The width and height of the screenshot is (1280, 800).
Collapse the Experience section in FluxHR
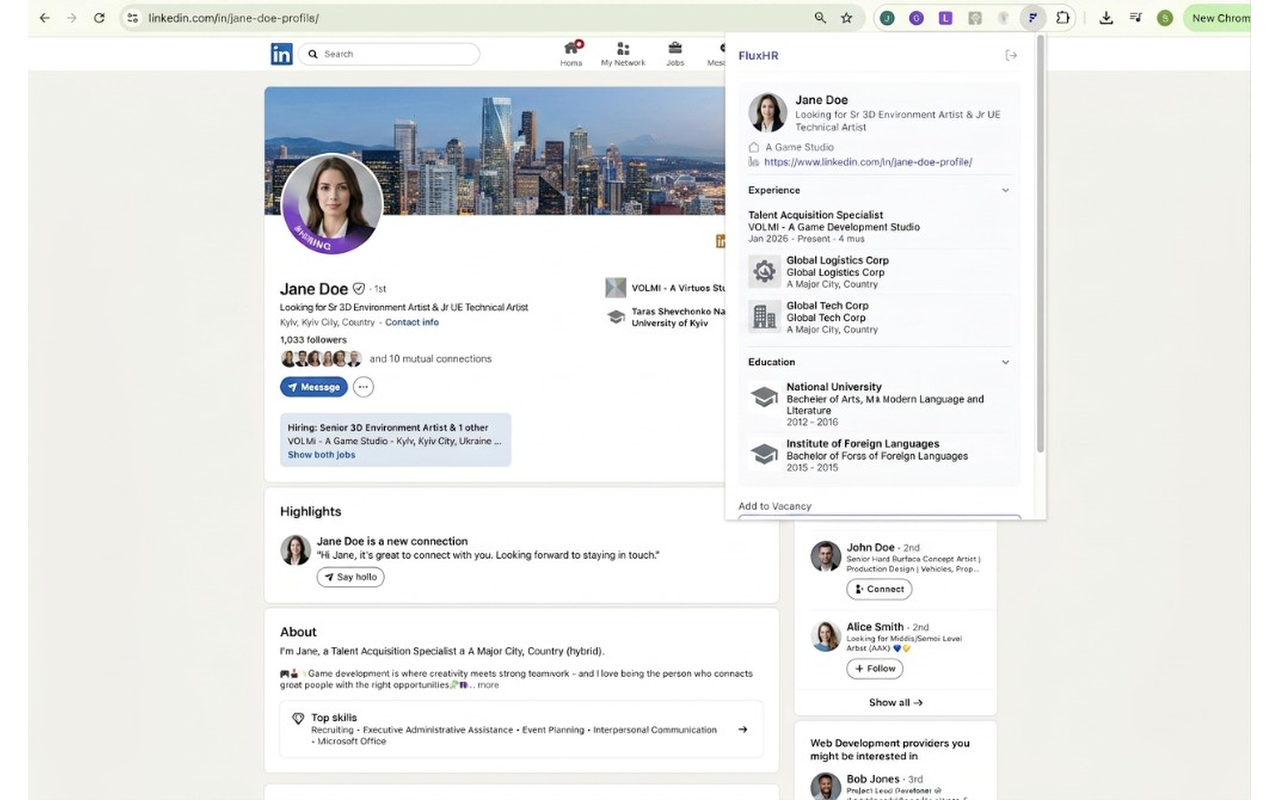[1005, 190]
